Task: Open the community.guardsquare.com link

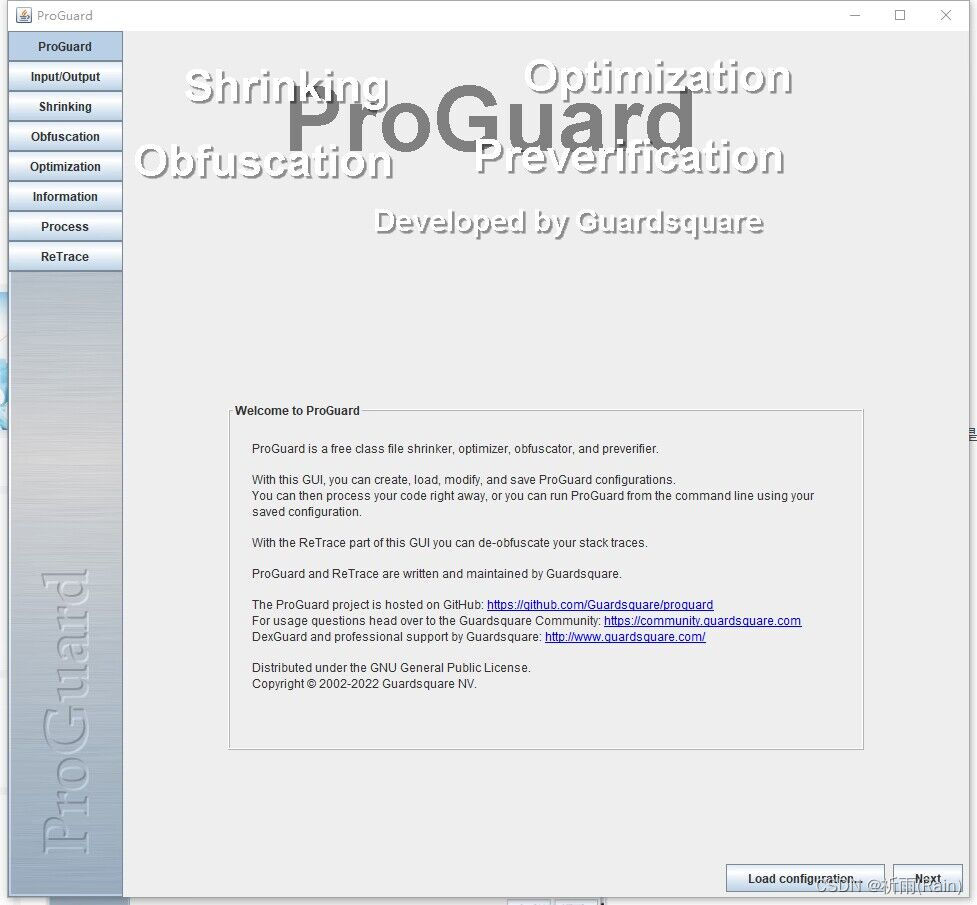Action: point(702,621)
